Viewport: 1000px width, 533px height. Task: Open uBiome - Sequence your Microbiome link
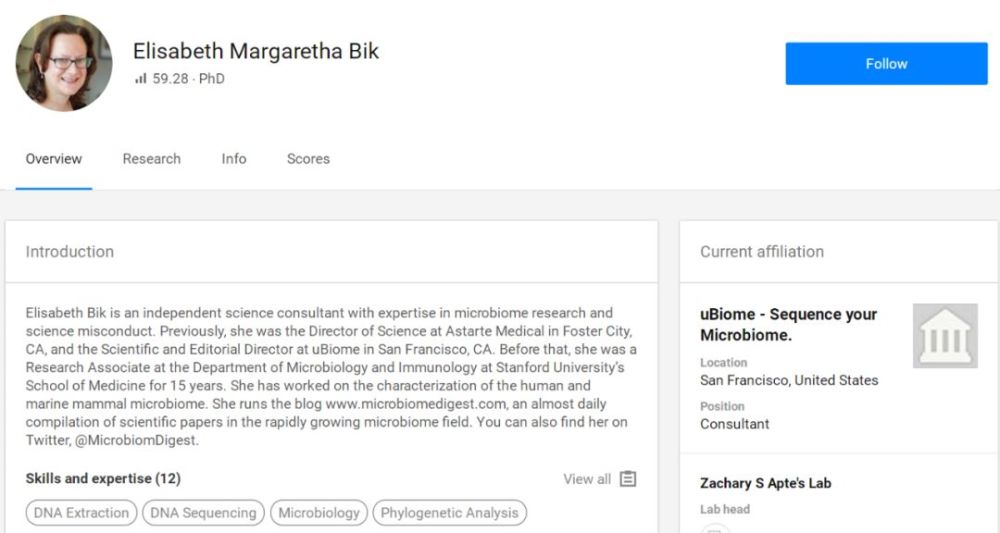coord(788,324)
